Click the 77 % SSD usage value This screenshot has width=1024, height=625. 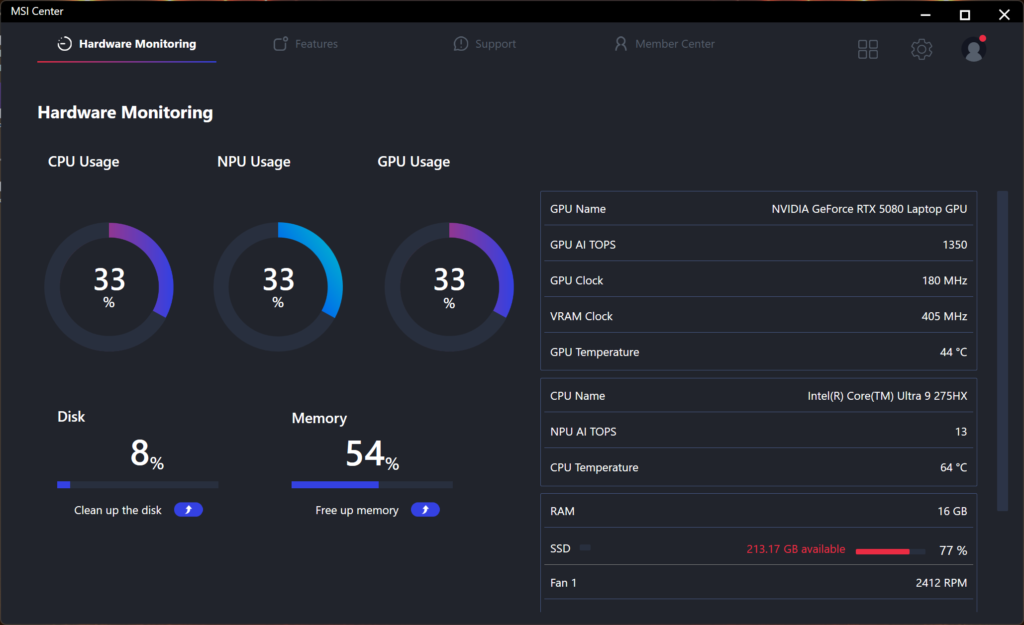[x=953, y=551]
